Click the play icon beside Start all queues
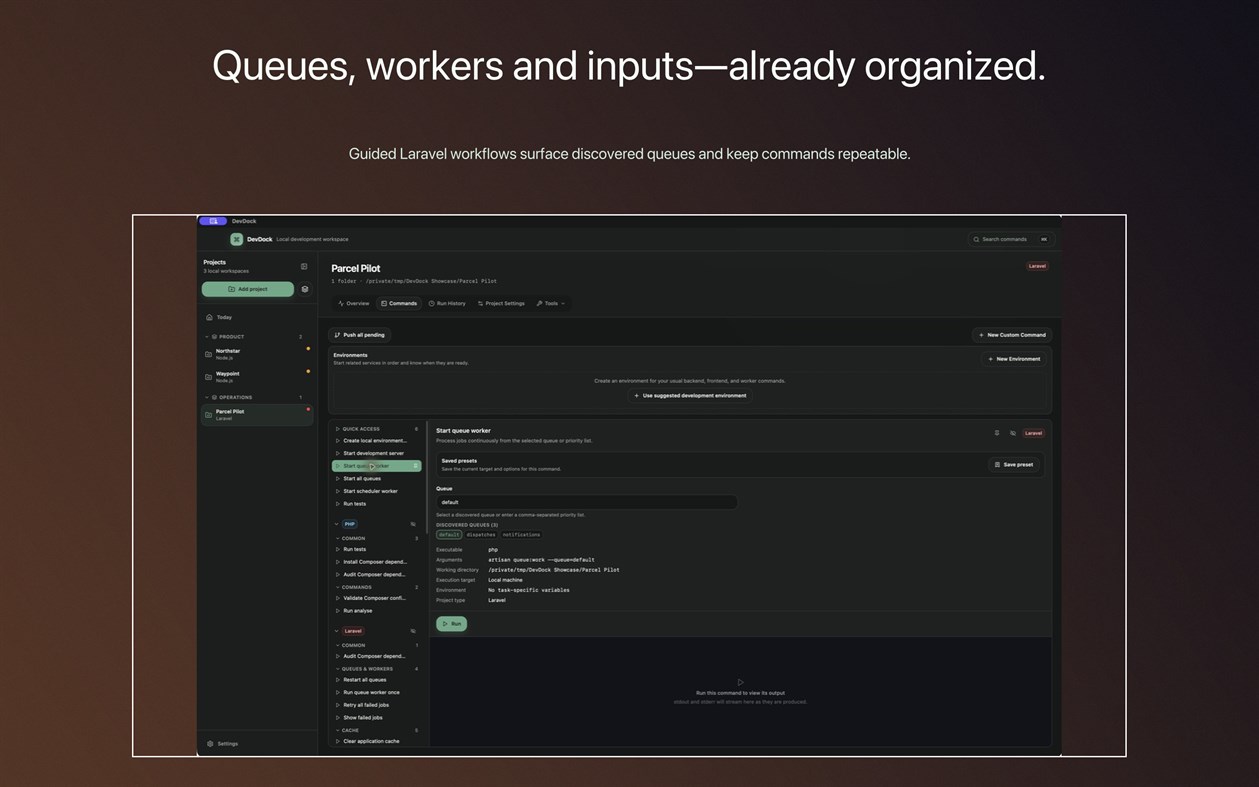The height and width of the screenshot is (787, 1259). (x=338, y=479)
